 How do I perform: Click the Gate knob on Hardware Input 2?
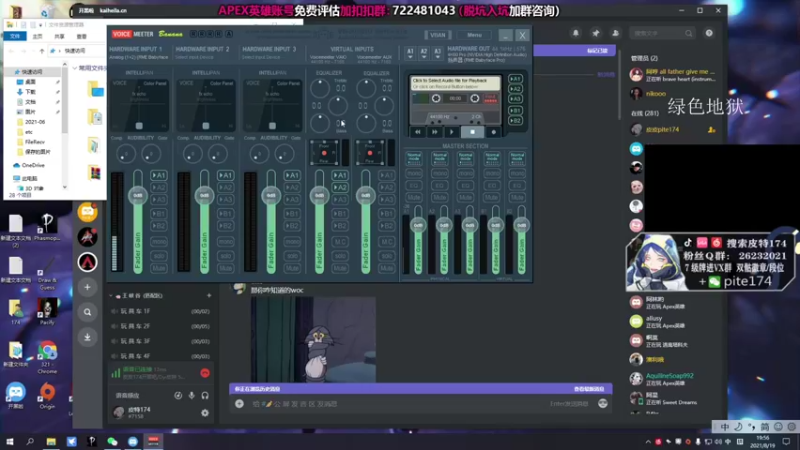pos(217,154)
